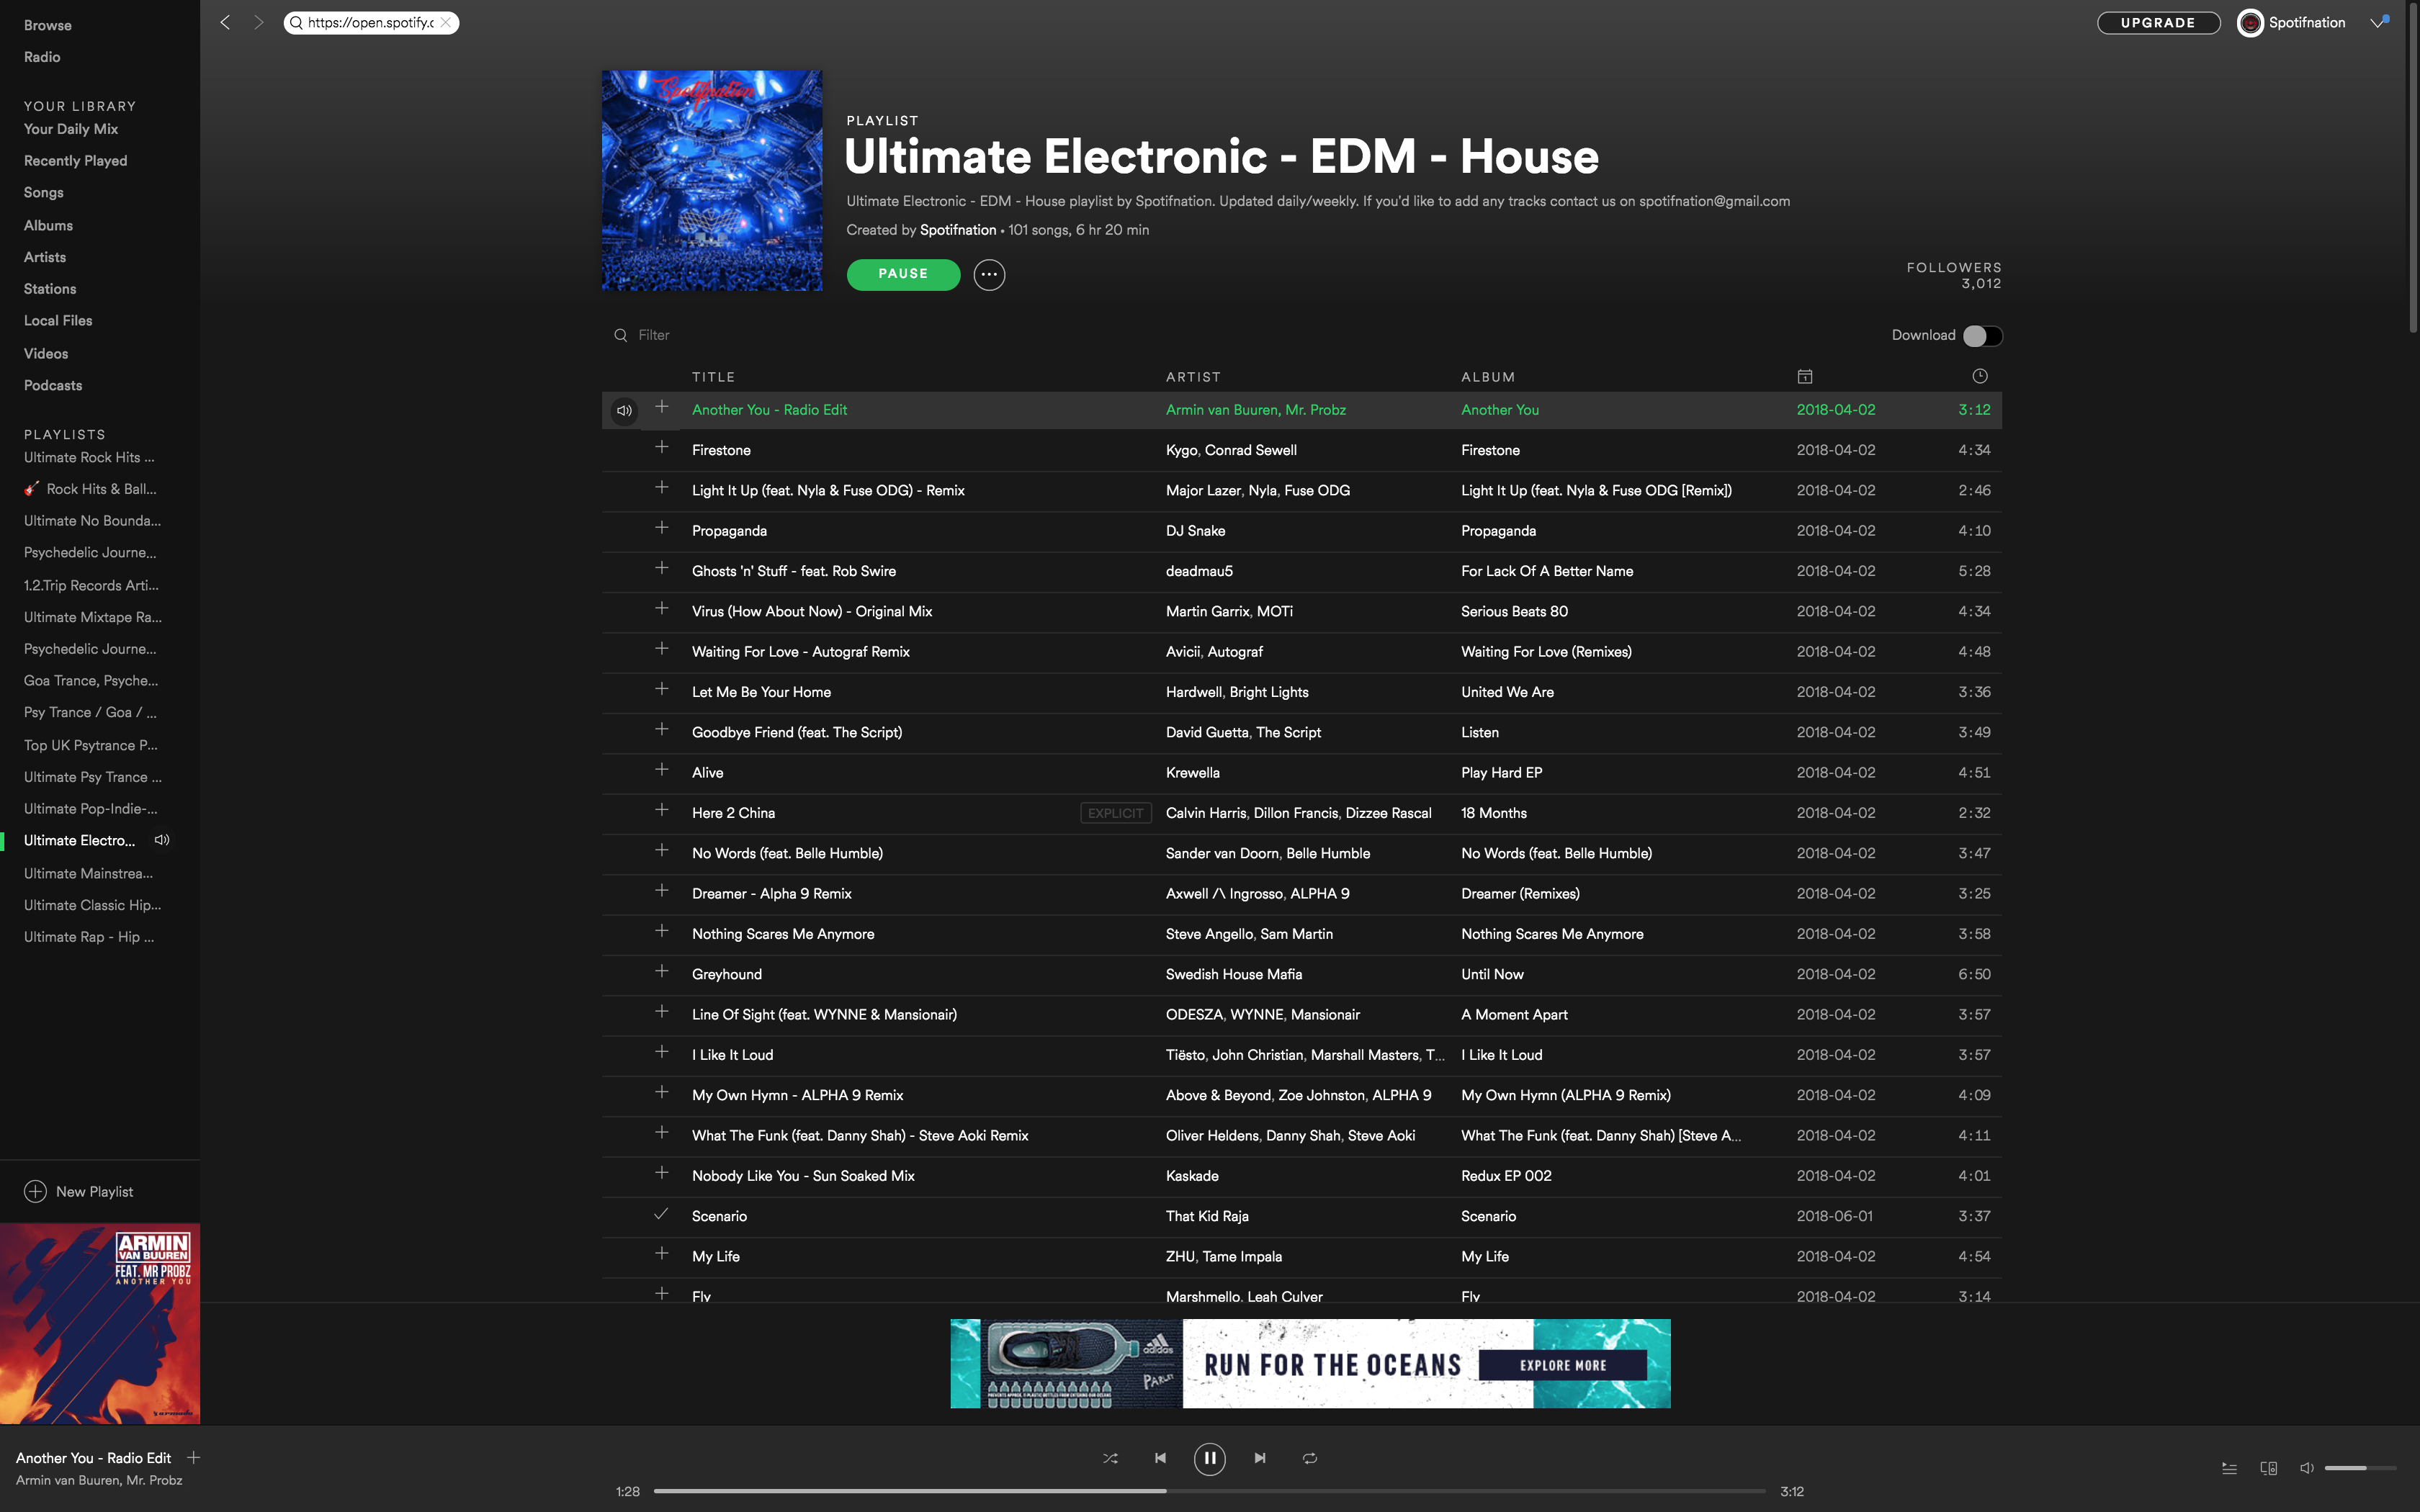Open the play queue icon
Viewport: 2420px width, 1512px height.
tap(2229, 1468)
